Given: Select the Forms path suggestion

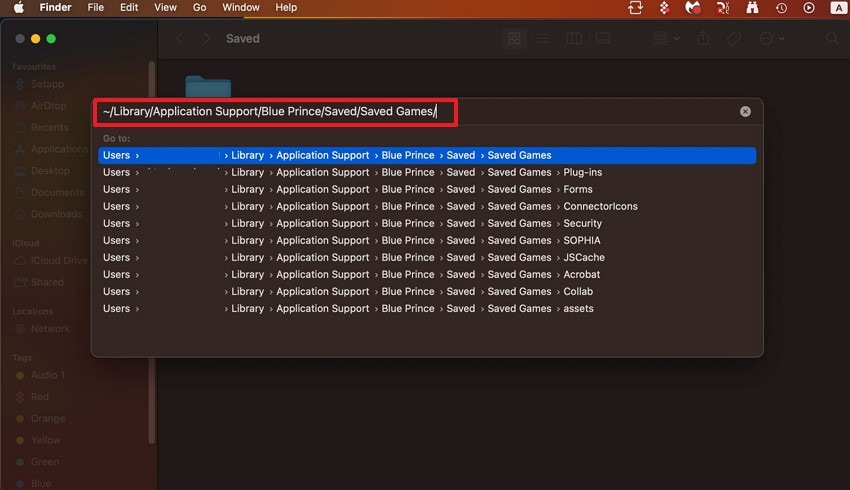Looking at the screenshot, I should tap(427, 189).
